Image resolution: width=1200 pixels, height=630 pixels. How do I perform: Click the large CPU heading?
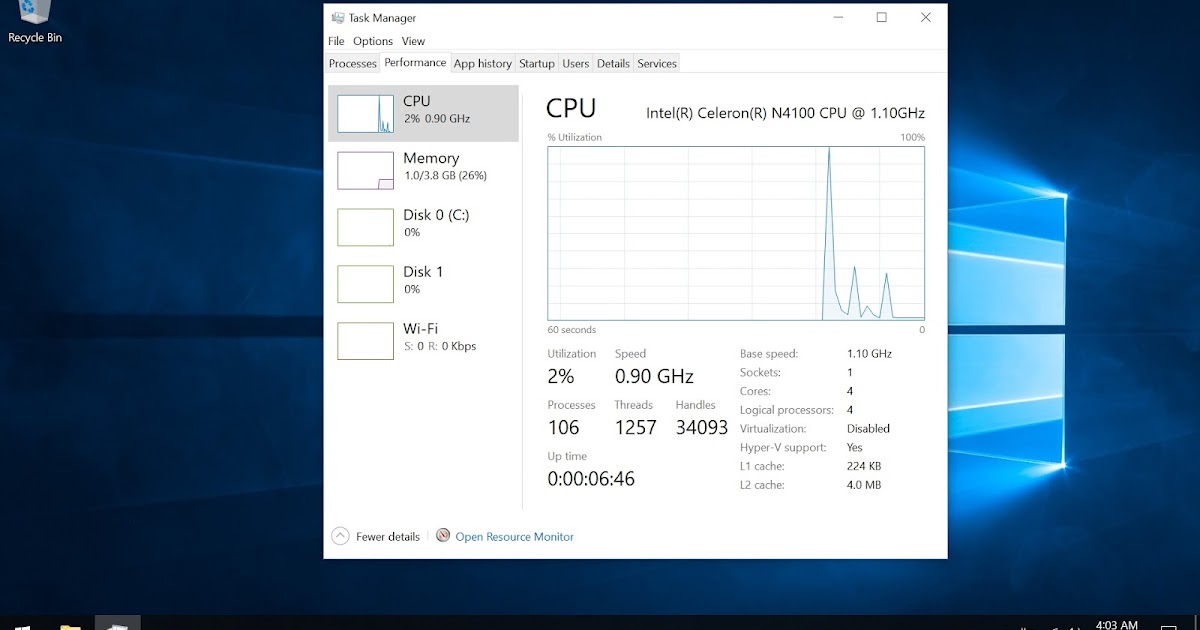point(571,108)
